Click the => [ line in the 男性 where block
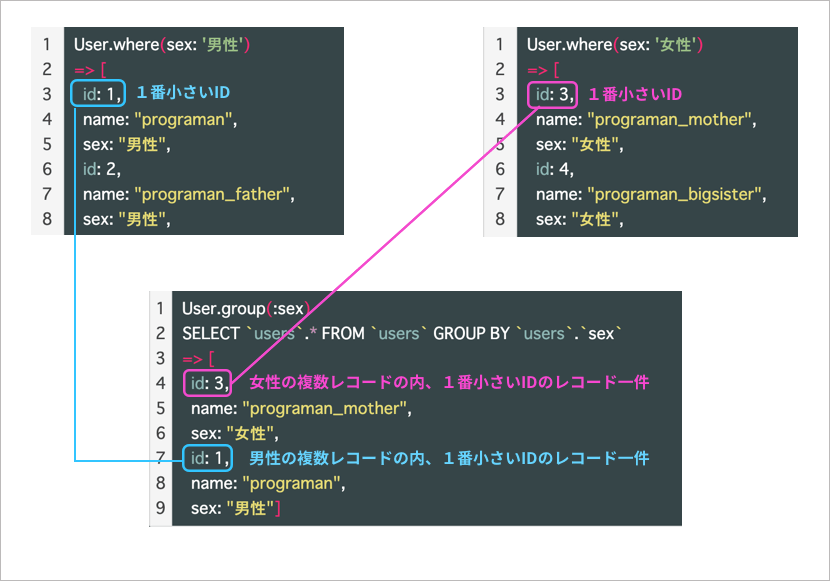Screen dimensions: 830x582 [90, 70]
